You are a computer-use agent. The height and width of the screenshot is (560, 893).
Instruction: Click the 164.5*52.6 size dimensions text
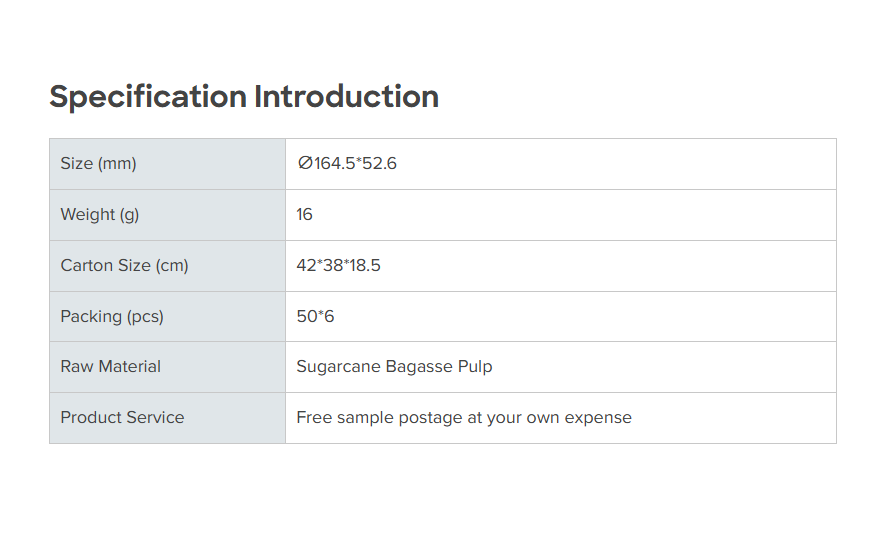[x=356, y=164]
